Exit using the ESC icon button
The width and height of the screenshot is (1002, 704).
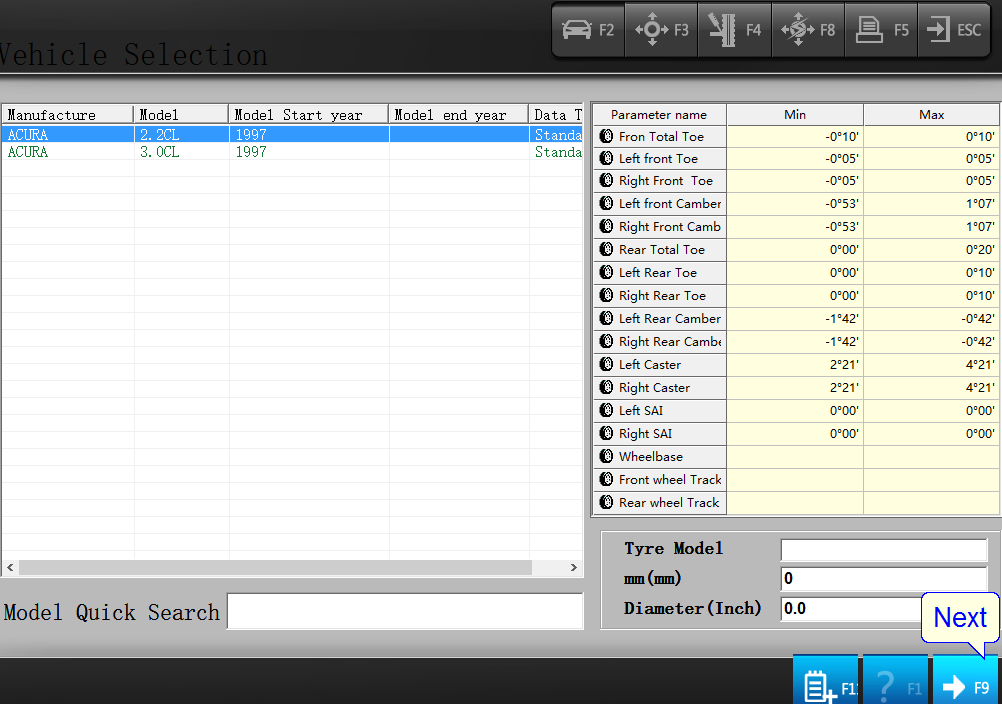pos(954,30)
